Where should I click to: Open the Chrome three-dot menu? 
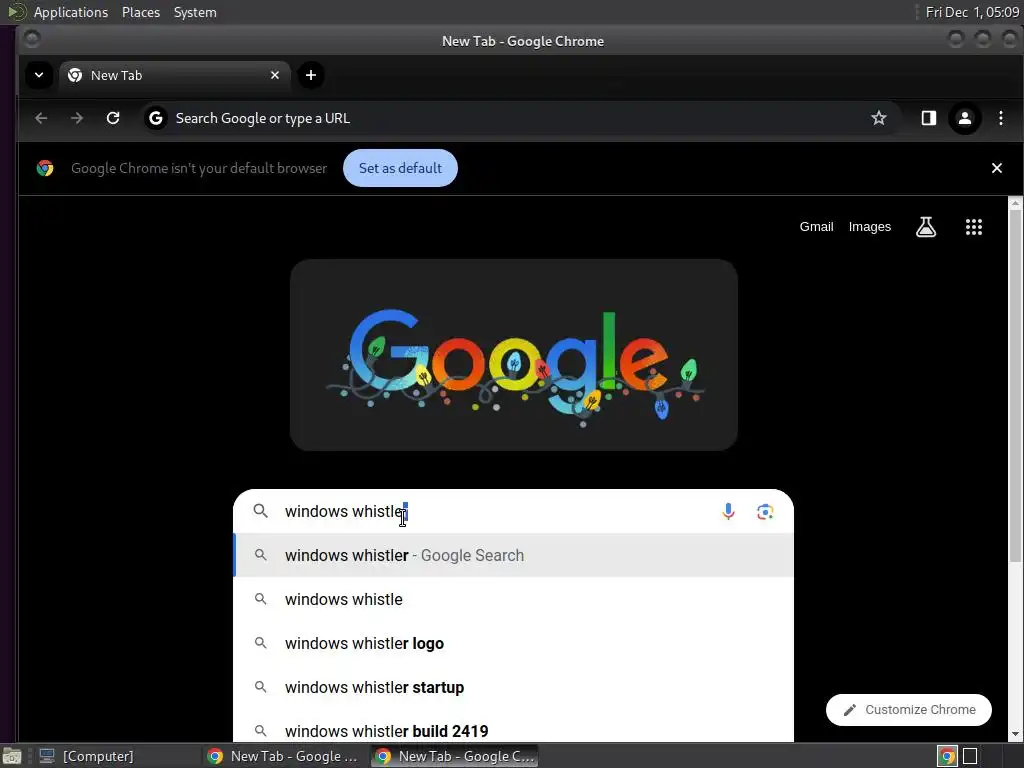[1000, 118]
